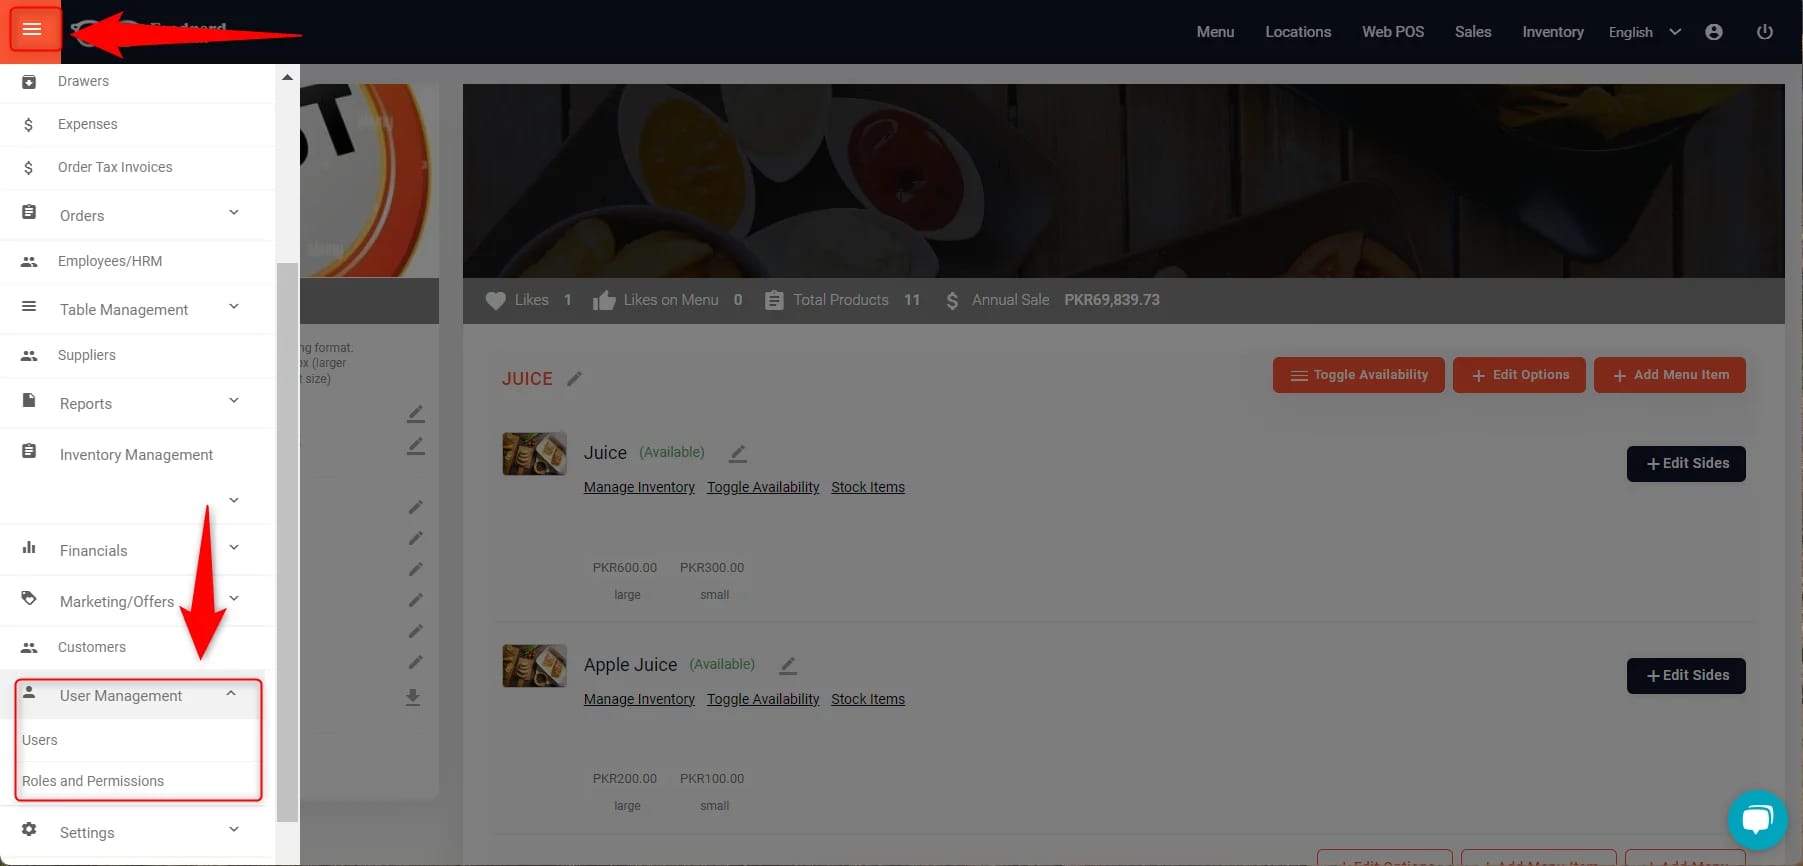The width and height of the screenshot is (1803, 866).
Task: Click the sidebar vertical scrollbar
Action: [287, 540]
